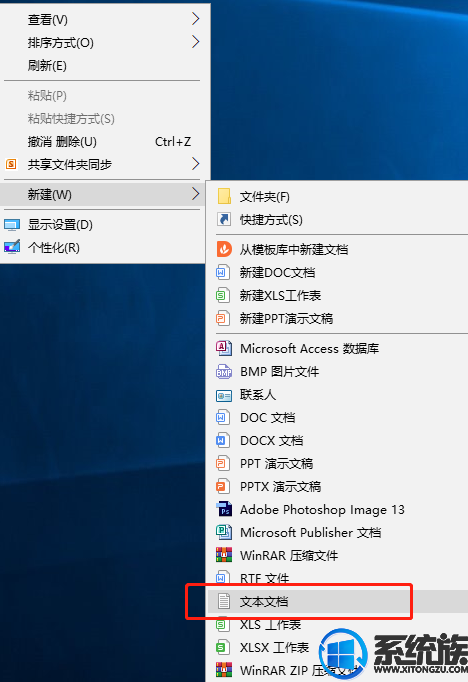Image resolution: width=468 pixels, height=682 pixels.
Task: Click the icon next to 新建PPT演示文稿
Action: click(x=222, y=318)
